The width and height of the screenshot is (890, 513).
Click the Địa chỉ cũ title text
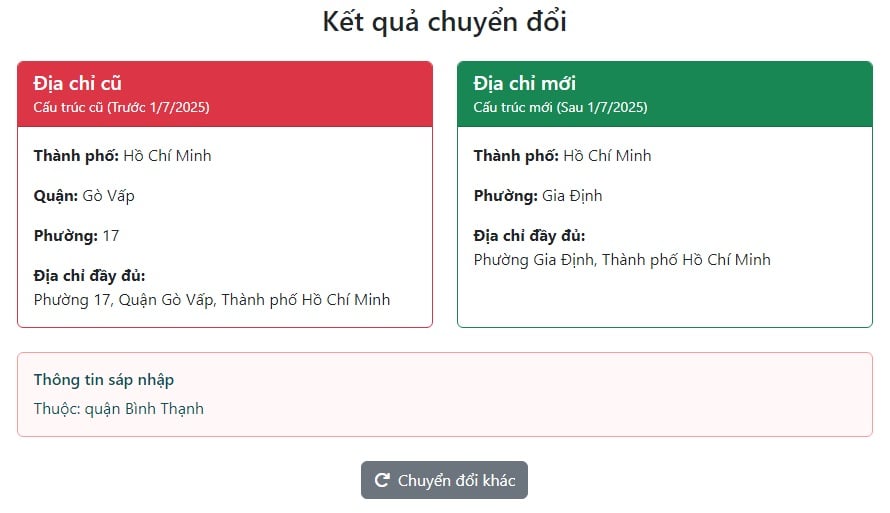pyautogui.click(x=78, y=83)
